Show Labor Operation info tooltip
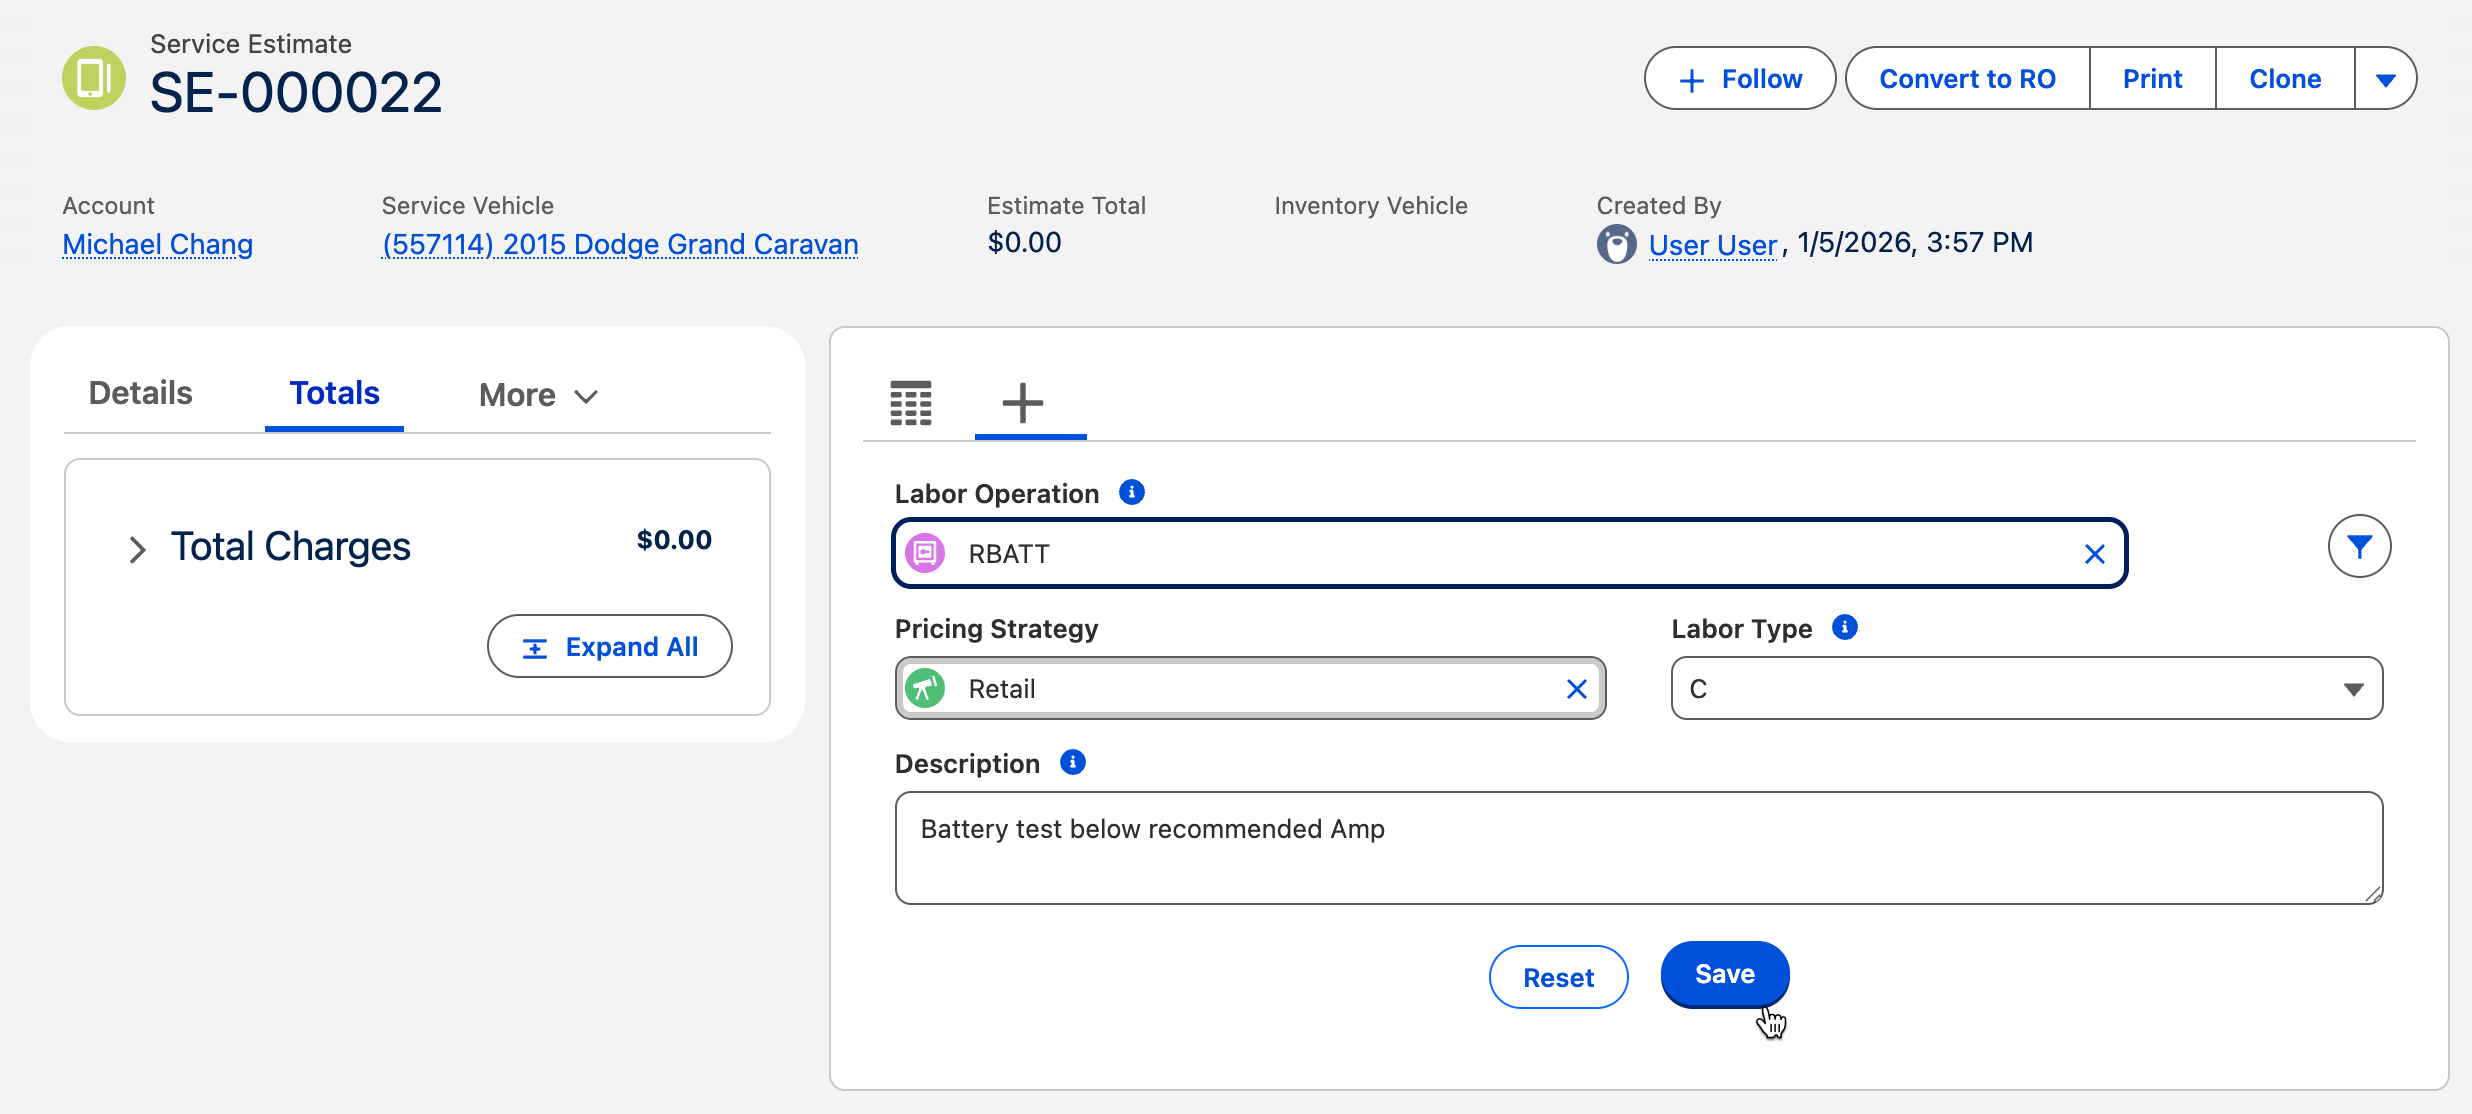Screen dimensions: 2472x1114 tap(1132, 492)
